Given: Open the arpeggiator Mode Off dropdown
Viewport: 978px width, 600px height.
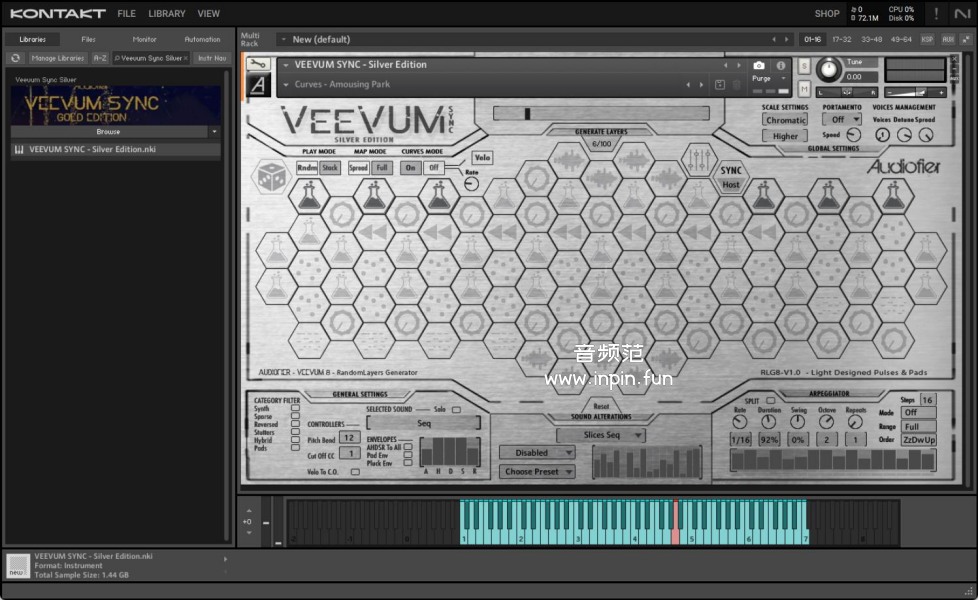Looking at the screenshot, I should point(918,412).
